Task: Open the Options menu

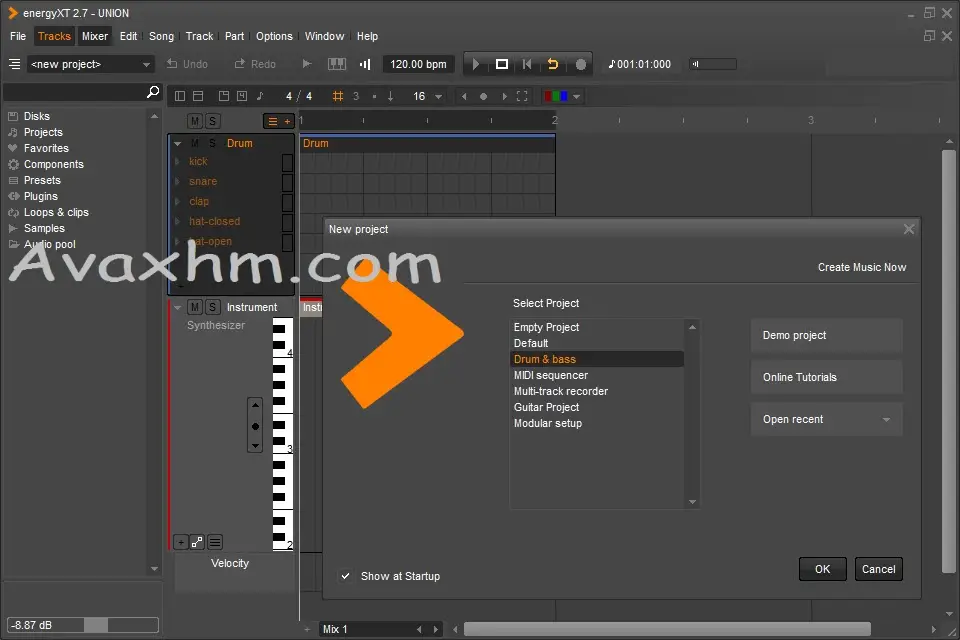Action: click(x=274, y=36)
